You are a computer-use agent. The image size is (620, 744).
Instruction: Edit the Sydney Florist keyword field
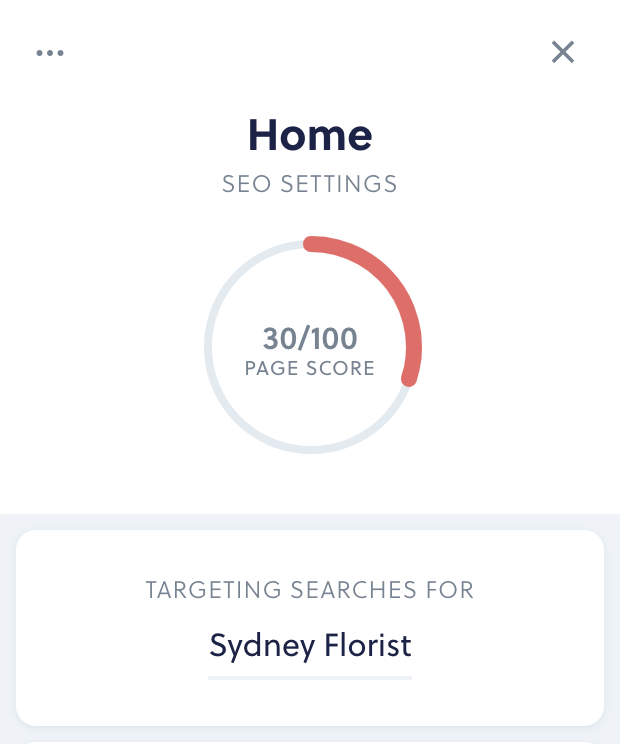[310, 646]
